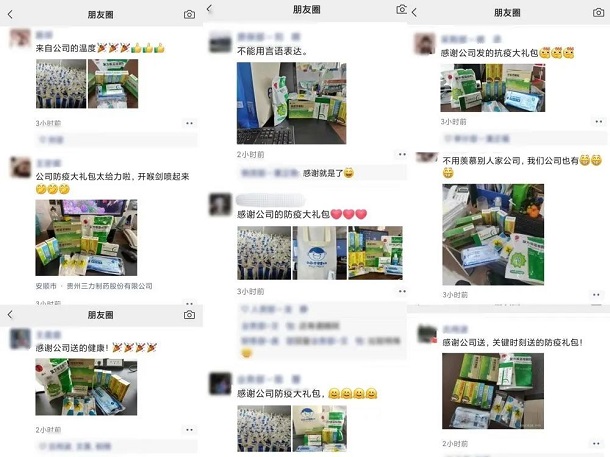Tap the camera icon in the top-right Moments header
Image resolution: width=610 pixels, height=457 pixels.
point(598,12)
